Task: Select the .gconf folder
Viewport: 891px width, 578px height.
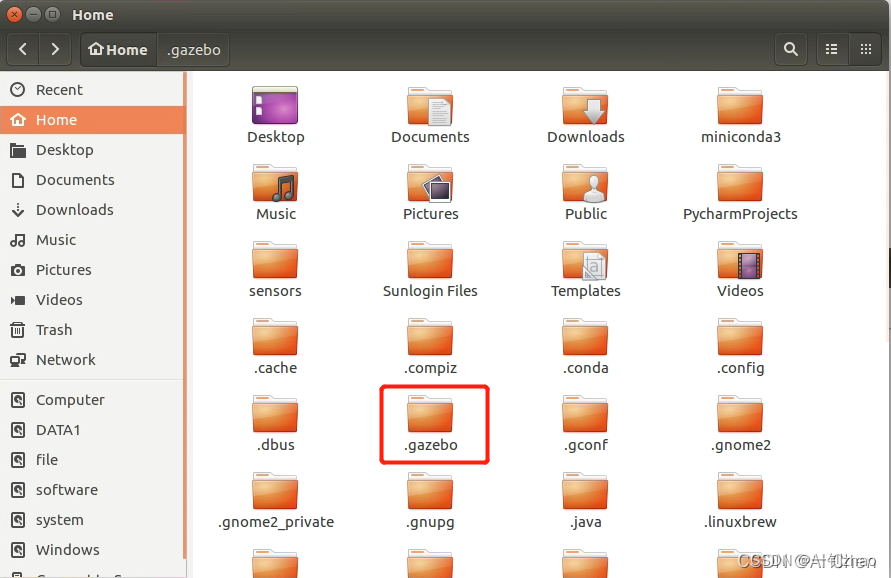Action: click(x=585, y=423)
